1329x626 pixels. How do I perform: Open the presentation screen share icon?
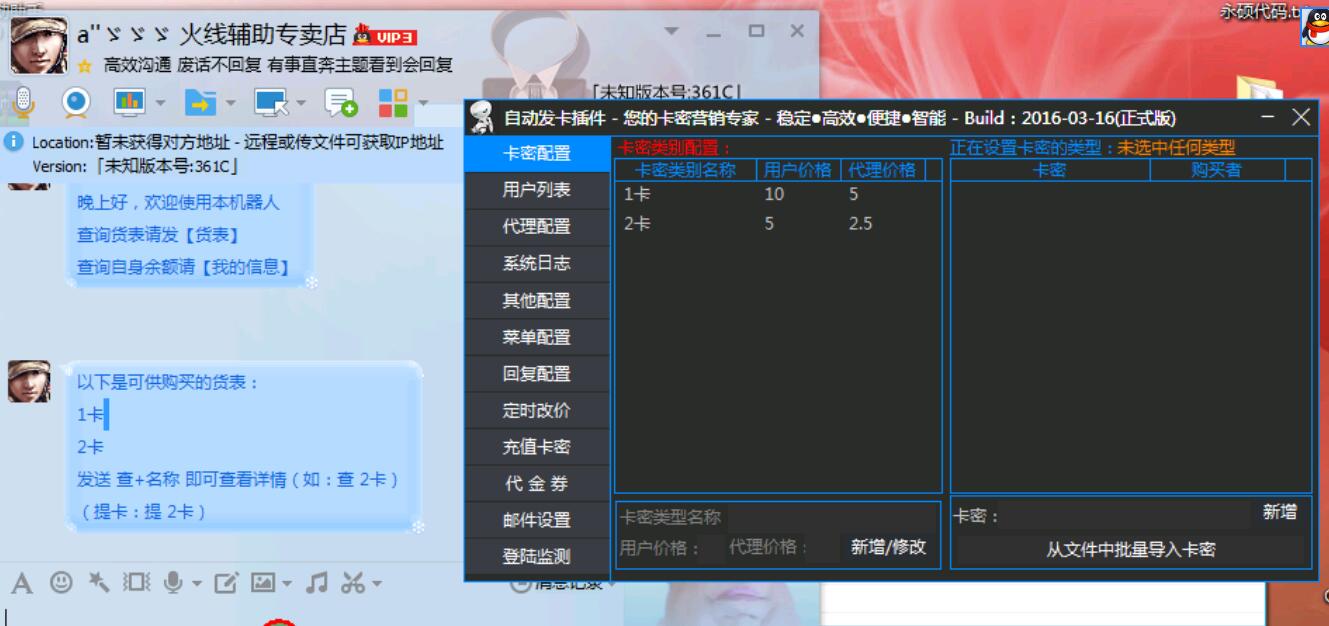point(130,101)
